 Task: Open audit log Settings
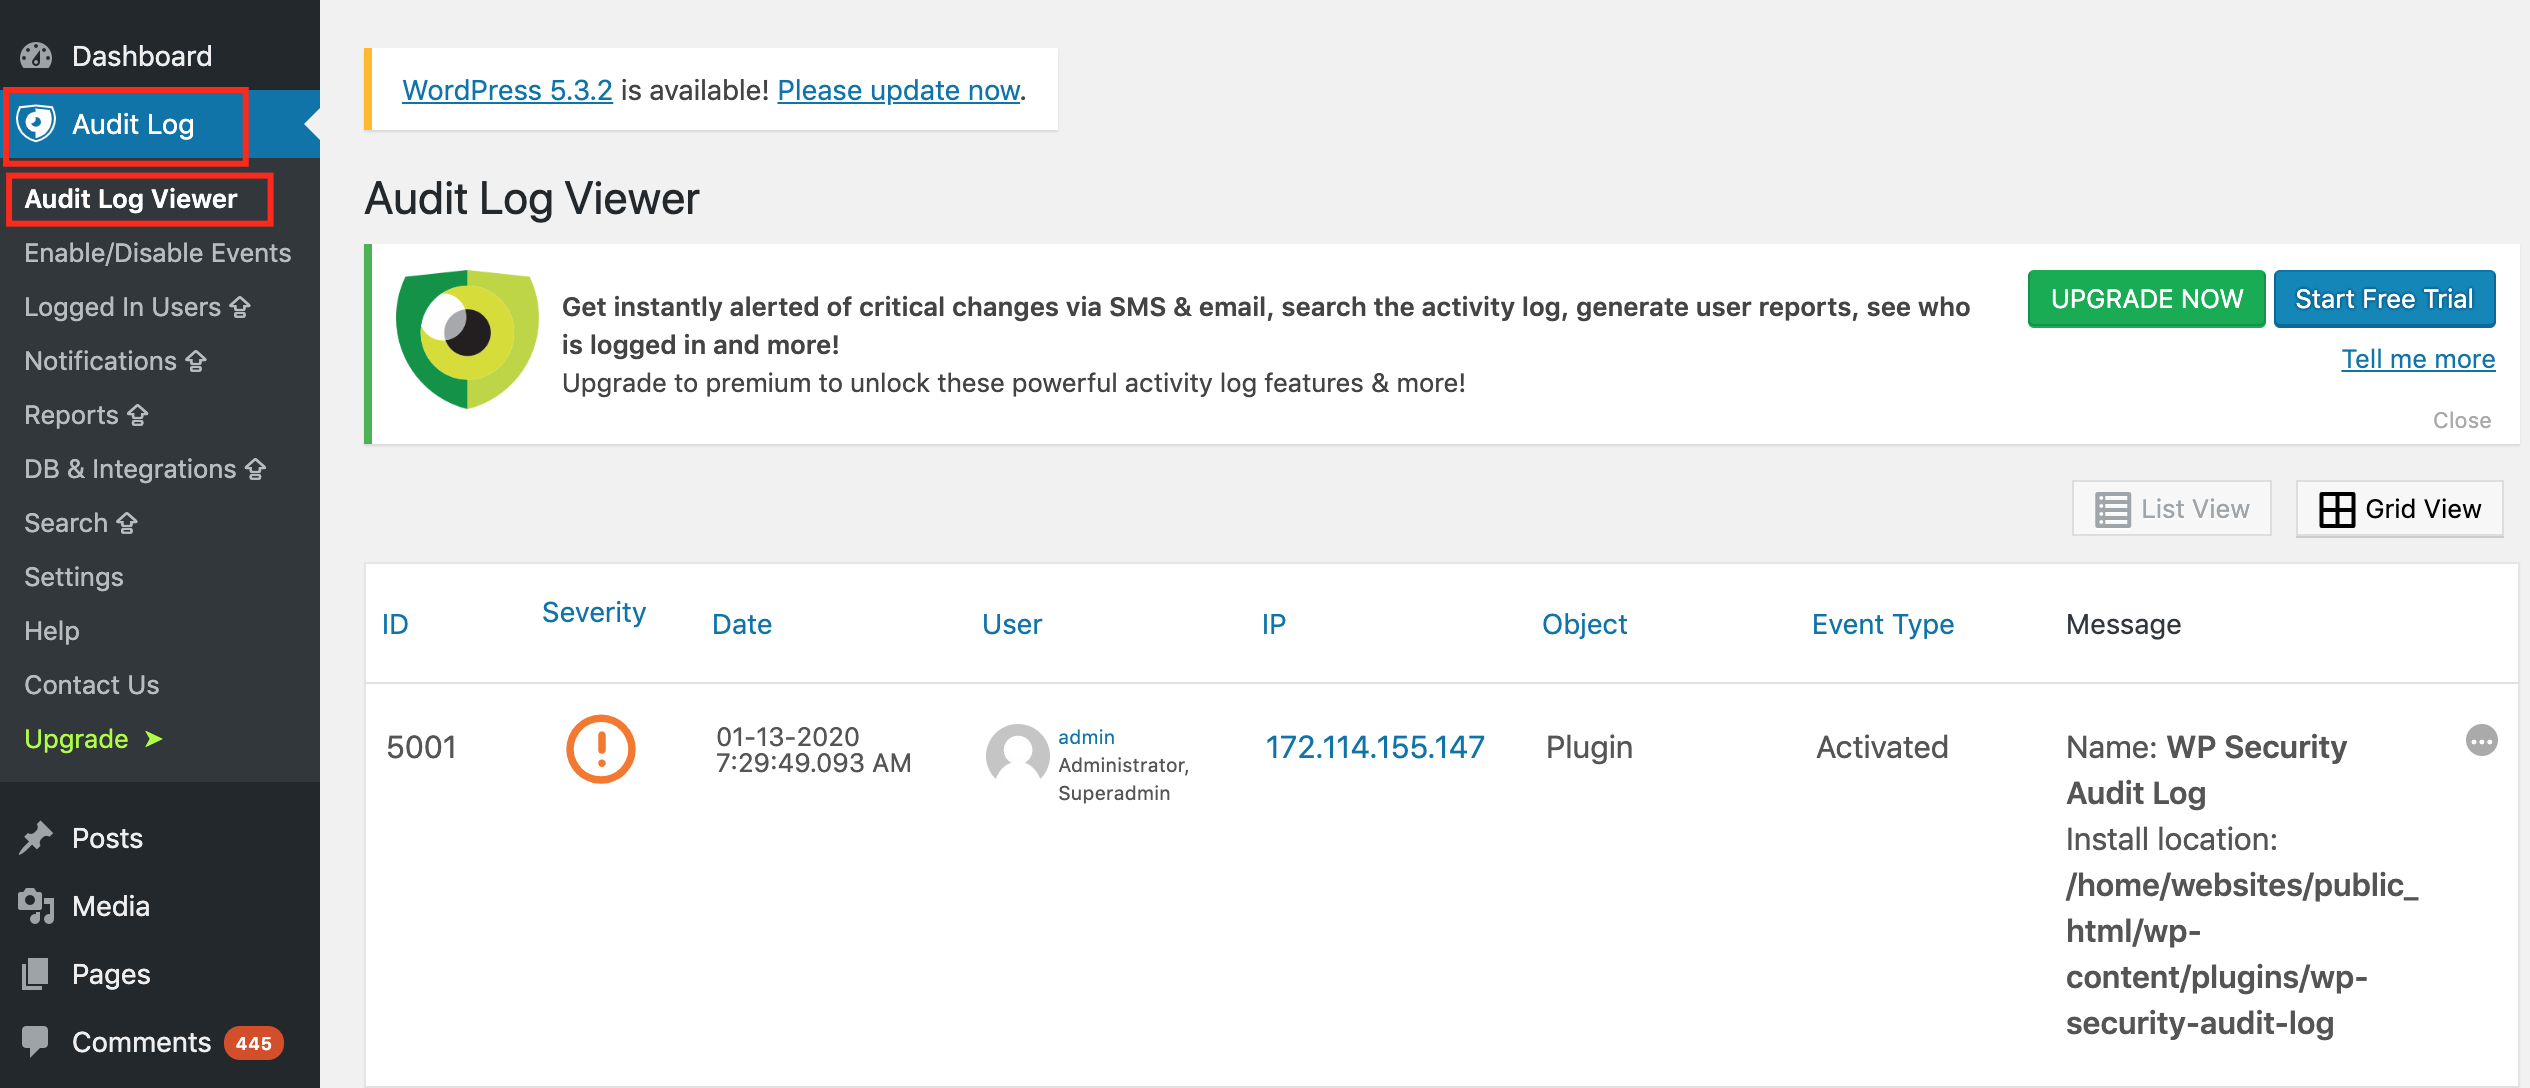pyautogui.click(x=74, y=577)
